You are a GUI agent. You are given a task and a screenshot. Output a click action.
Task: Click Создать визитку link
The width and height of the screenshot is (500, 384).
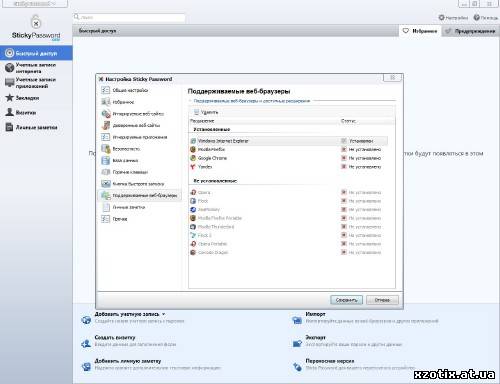tap(115, 337)
